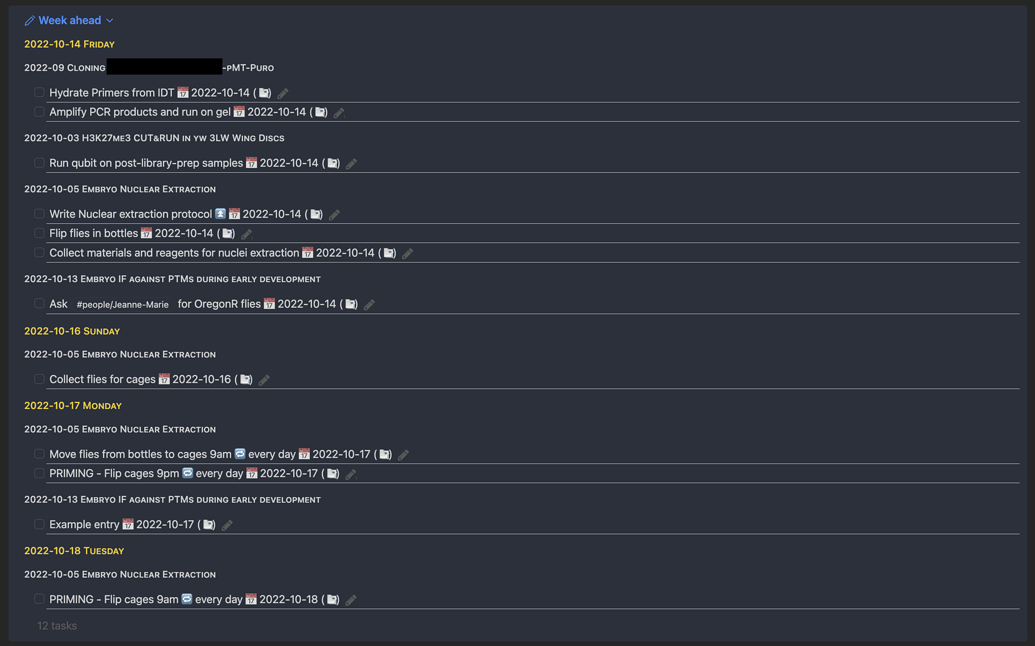Edit the Run qubit task via pencil
Viewport: 1035px width, 646px height.
click(351, 164)
